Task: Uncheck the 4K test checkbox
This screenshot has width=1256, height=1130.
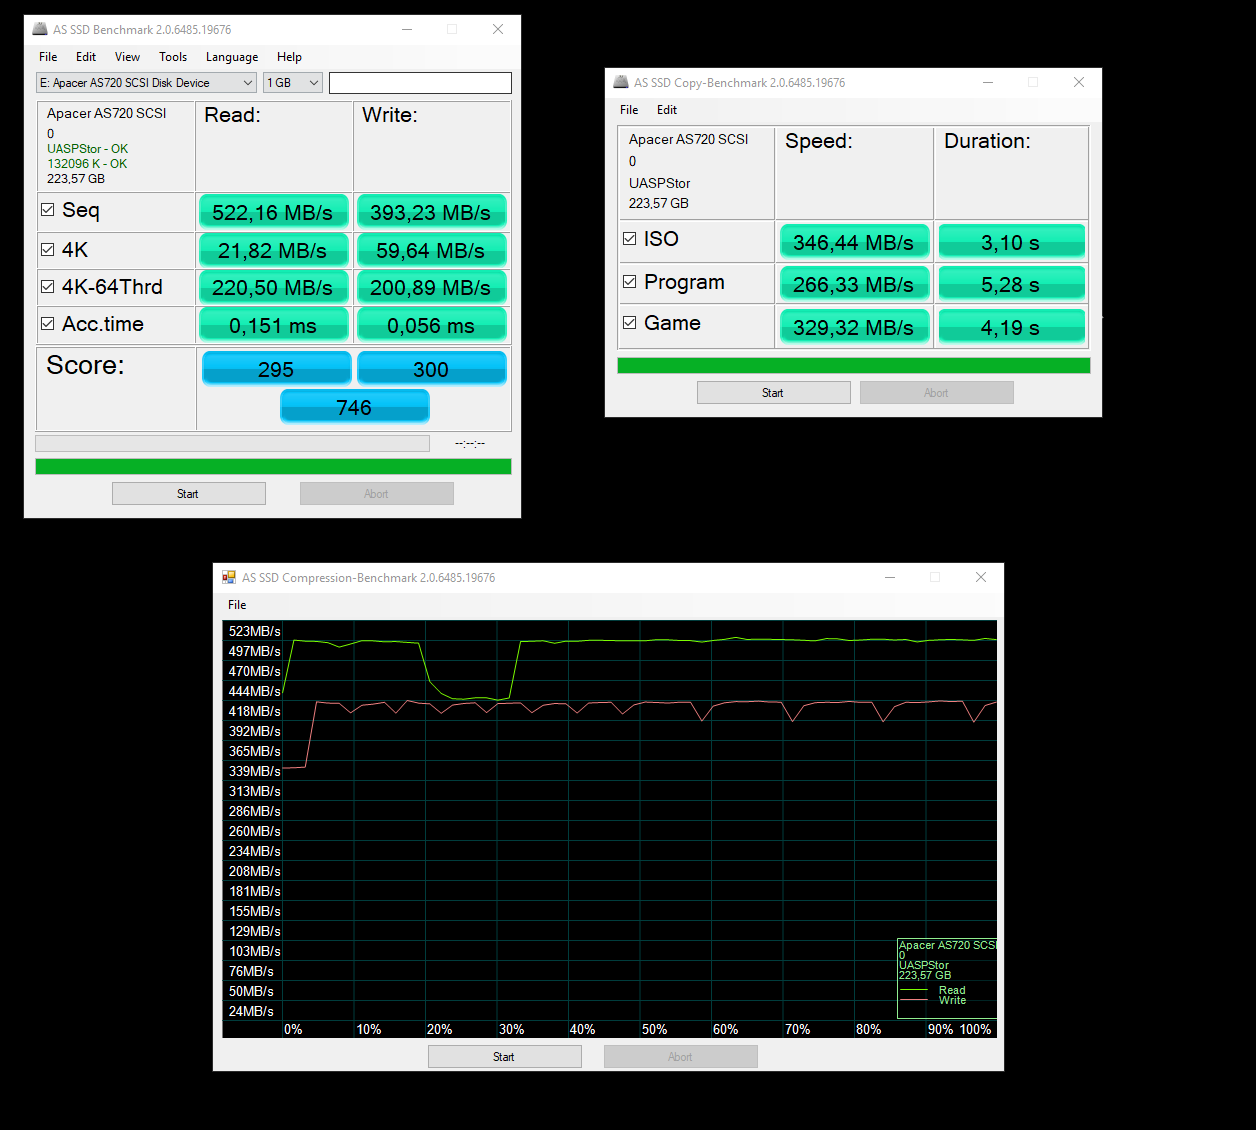Action: click(x=47, y=250)
